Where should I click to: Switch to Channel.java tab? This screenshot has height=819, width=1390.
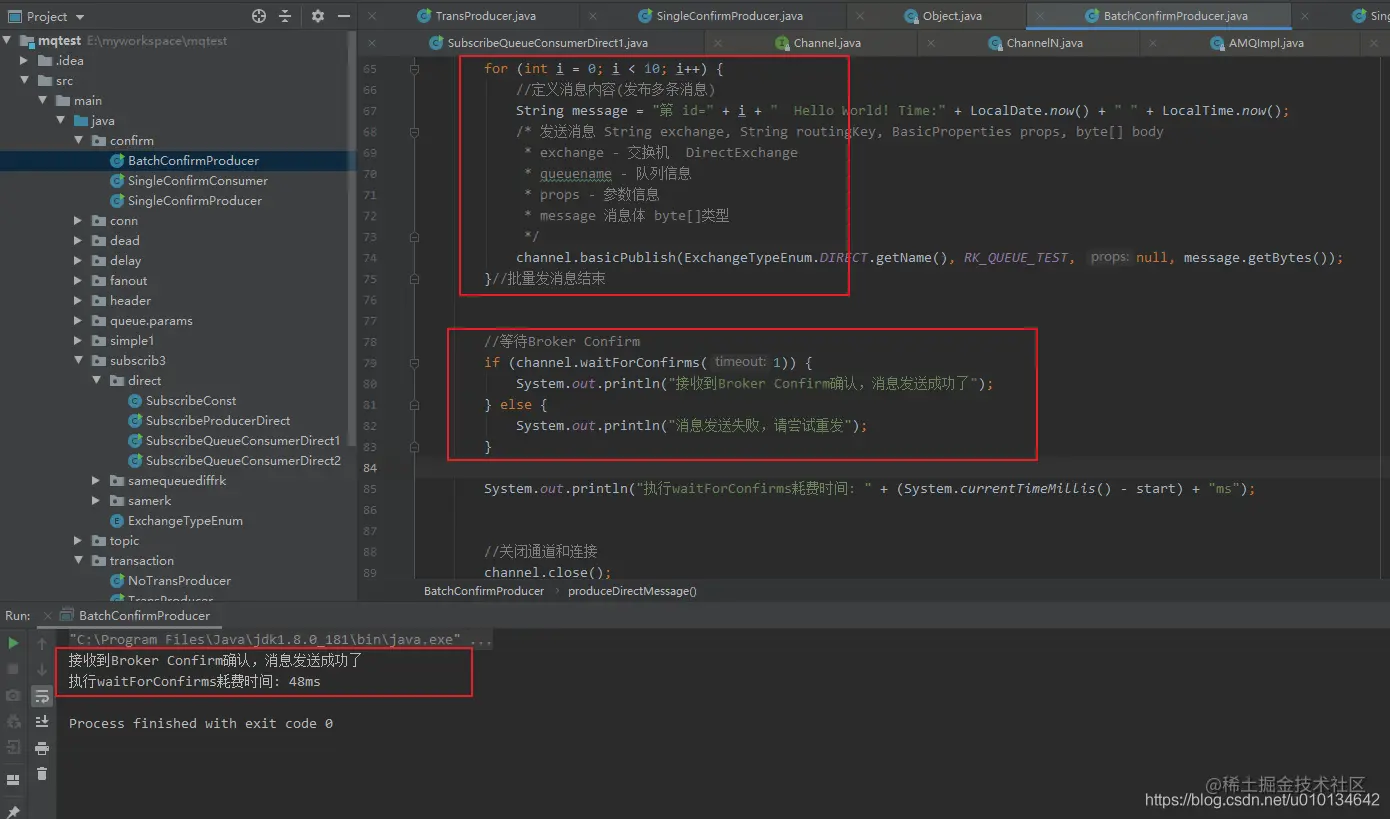tap(818, 43)
